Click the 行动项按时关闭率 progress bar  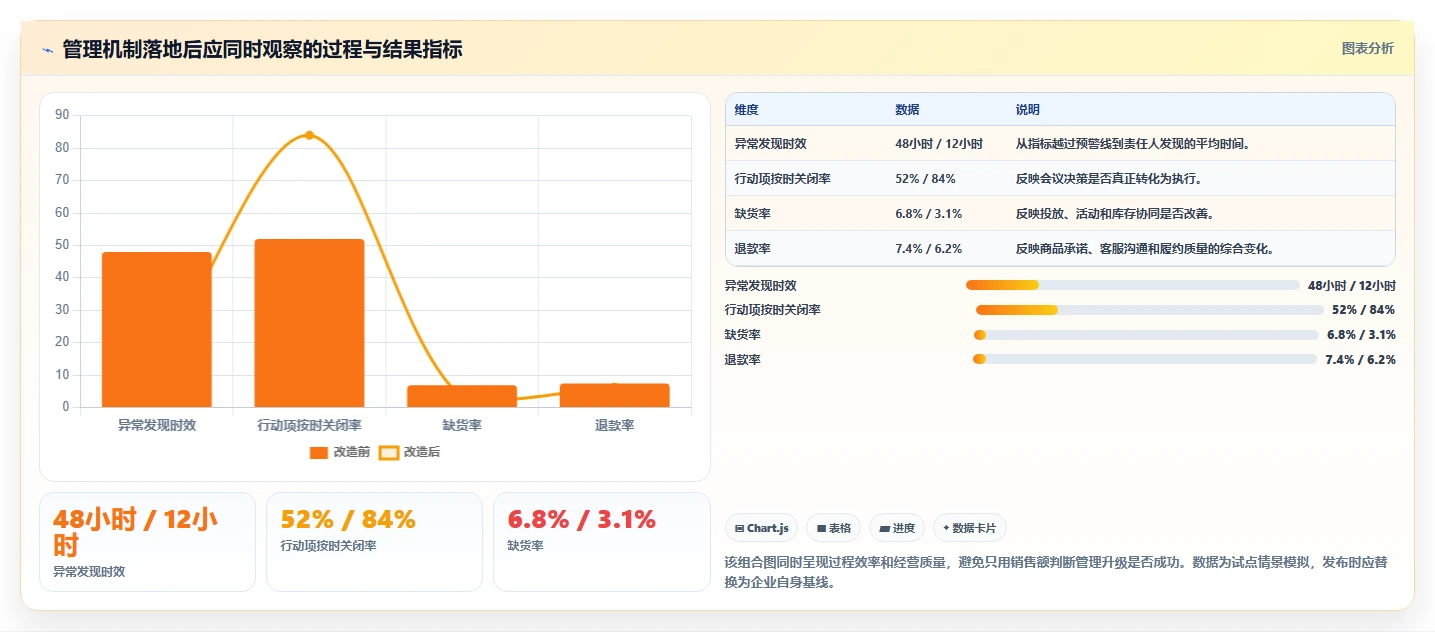(x=1149, y=310)
